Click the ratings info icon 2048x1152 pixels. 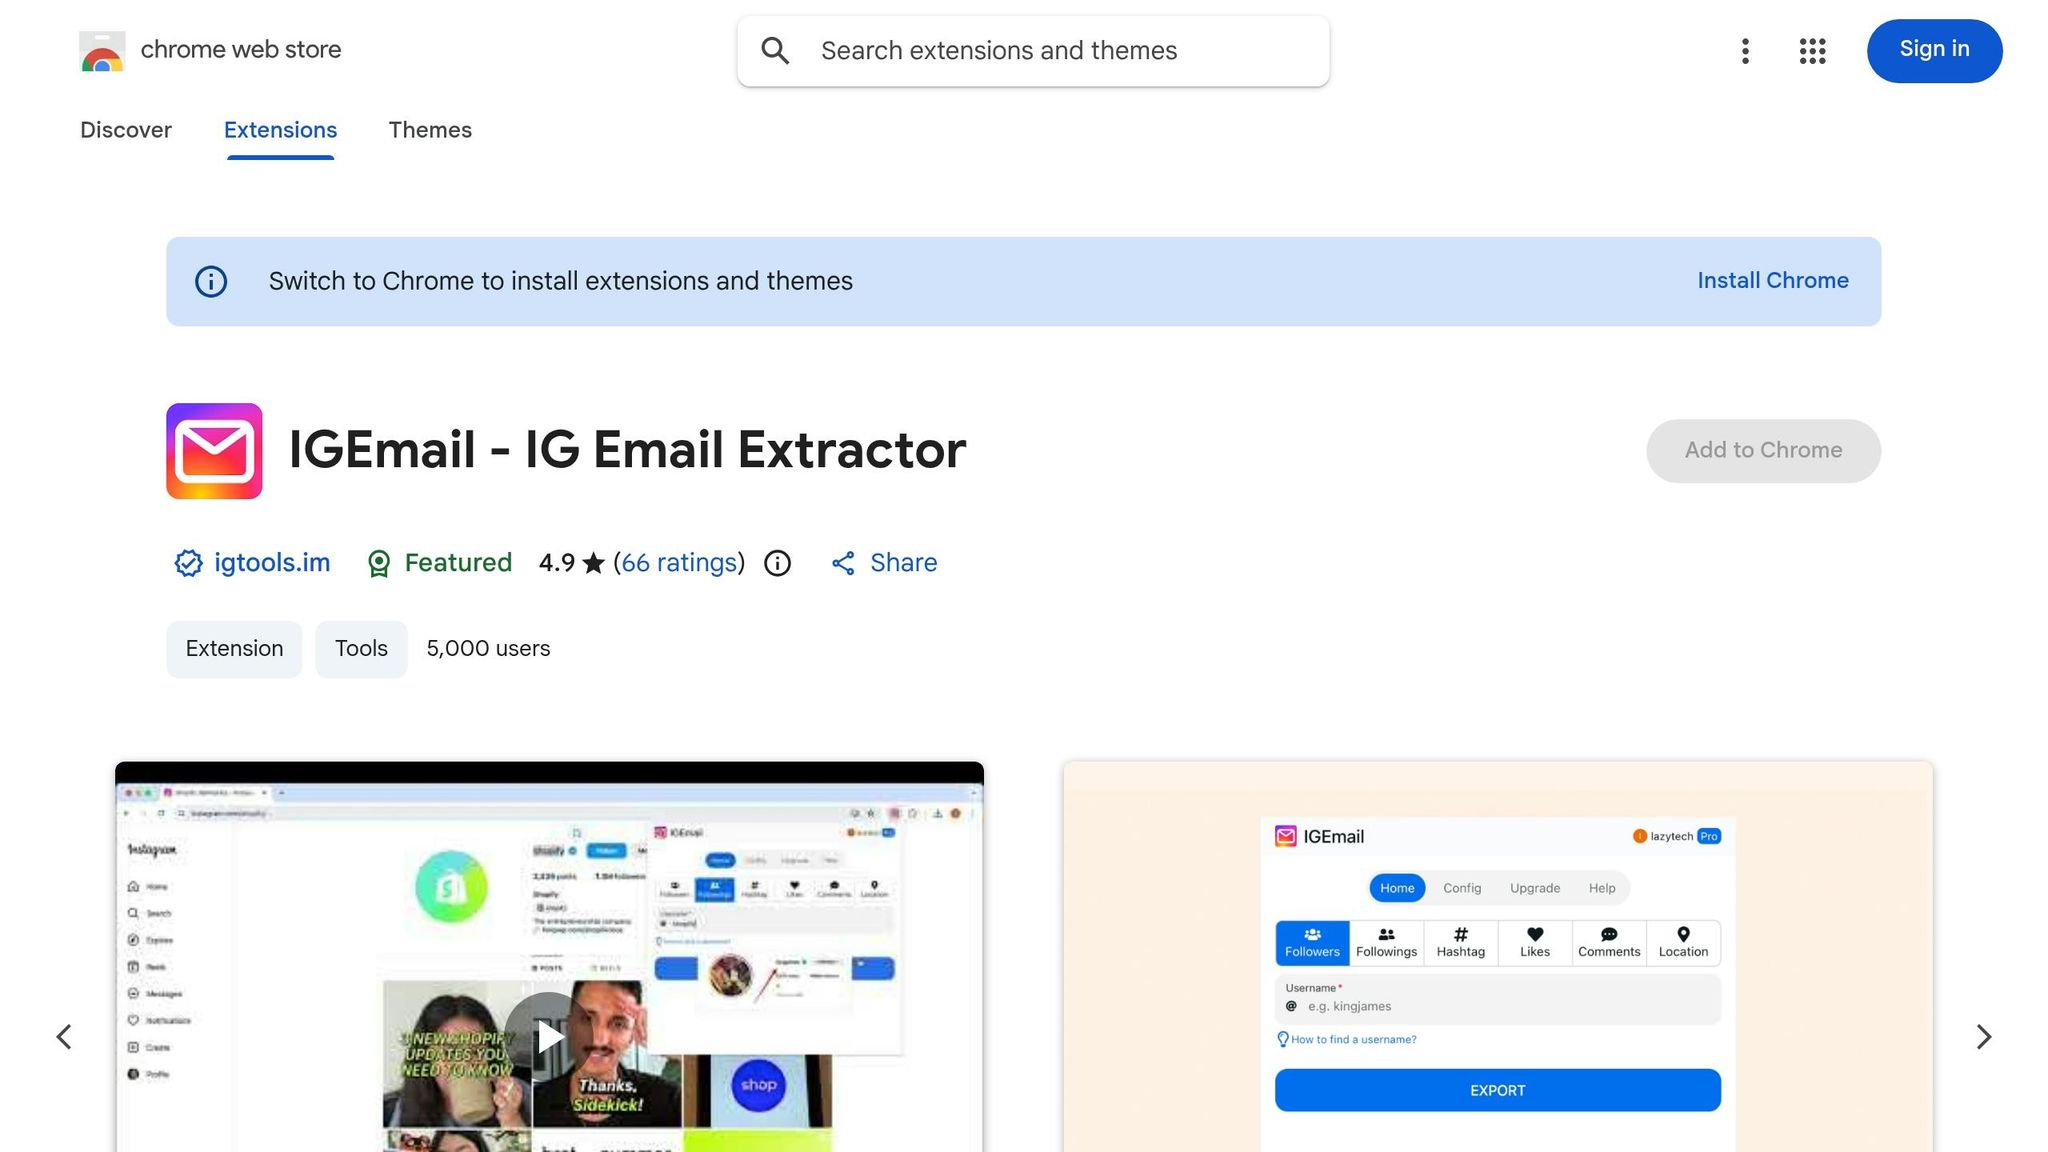[777, 564]
